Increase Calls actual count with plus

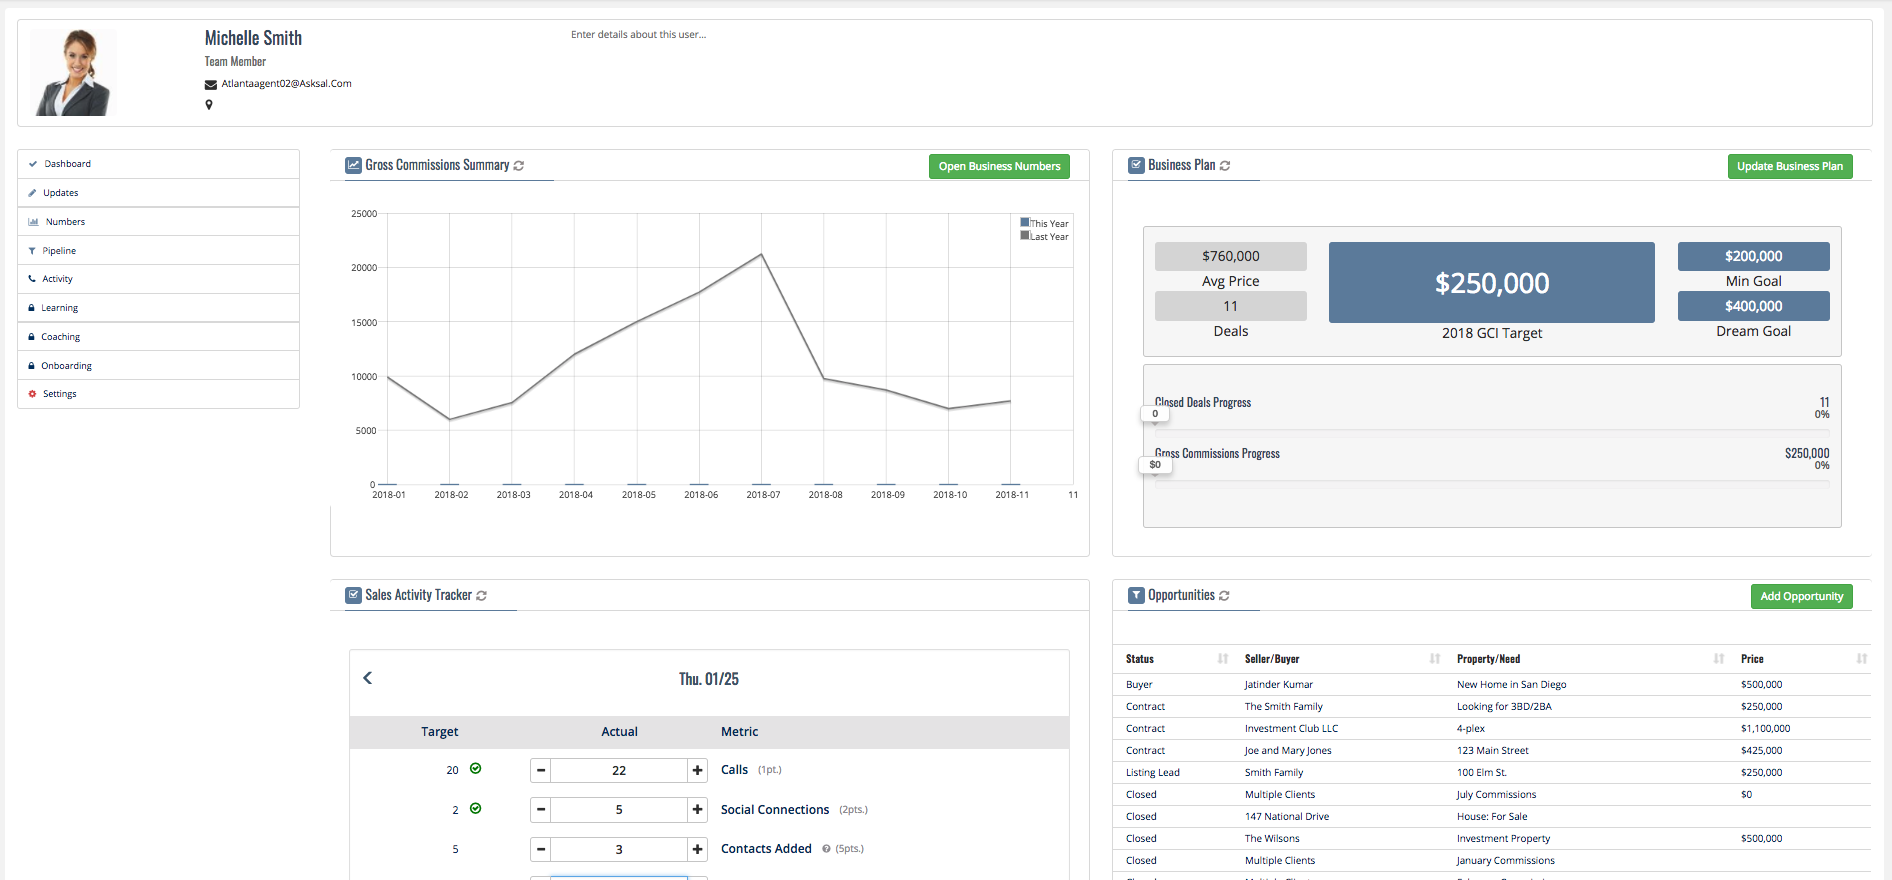click(698, 770)
